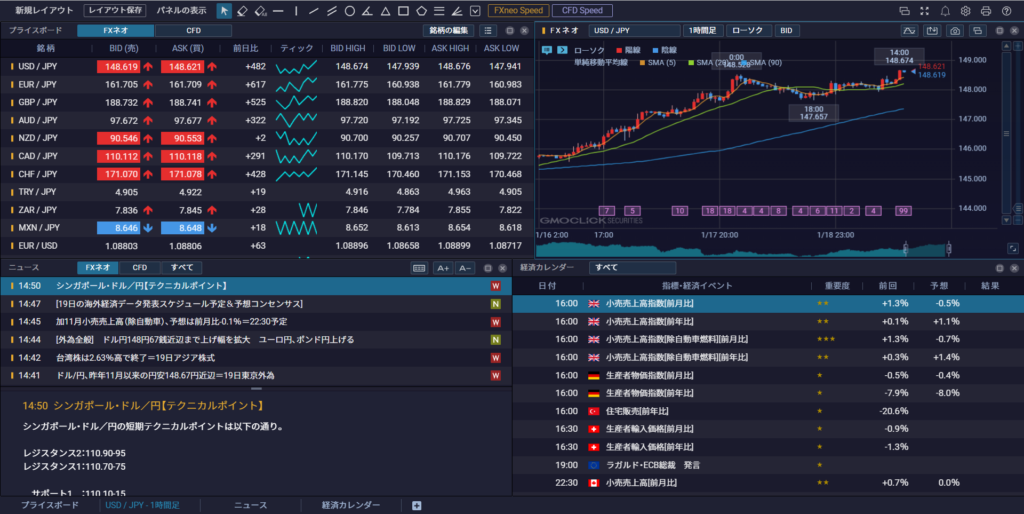The width and height of the screenshot is (1024, 514).
Task: Open パネルの表示 panel display menu
Action: tap(182, 10)
